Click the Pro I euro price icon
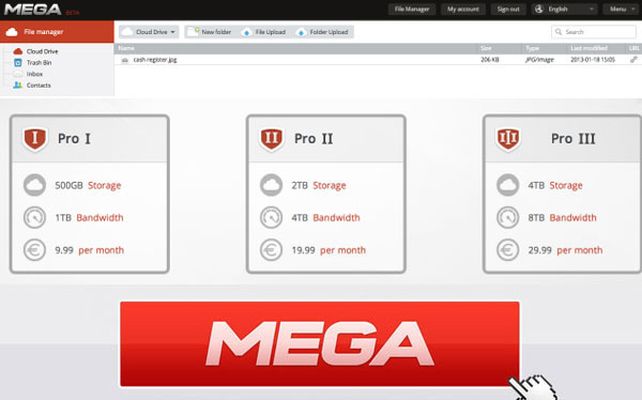The height and width of the screenshot is (400, 642). pyautogui.click(x=34, y=250)
